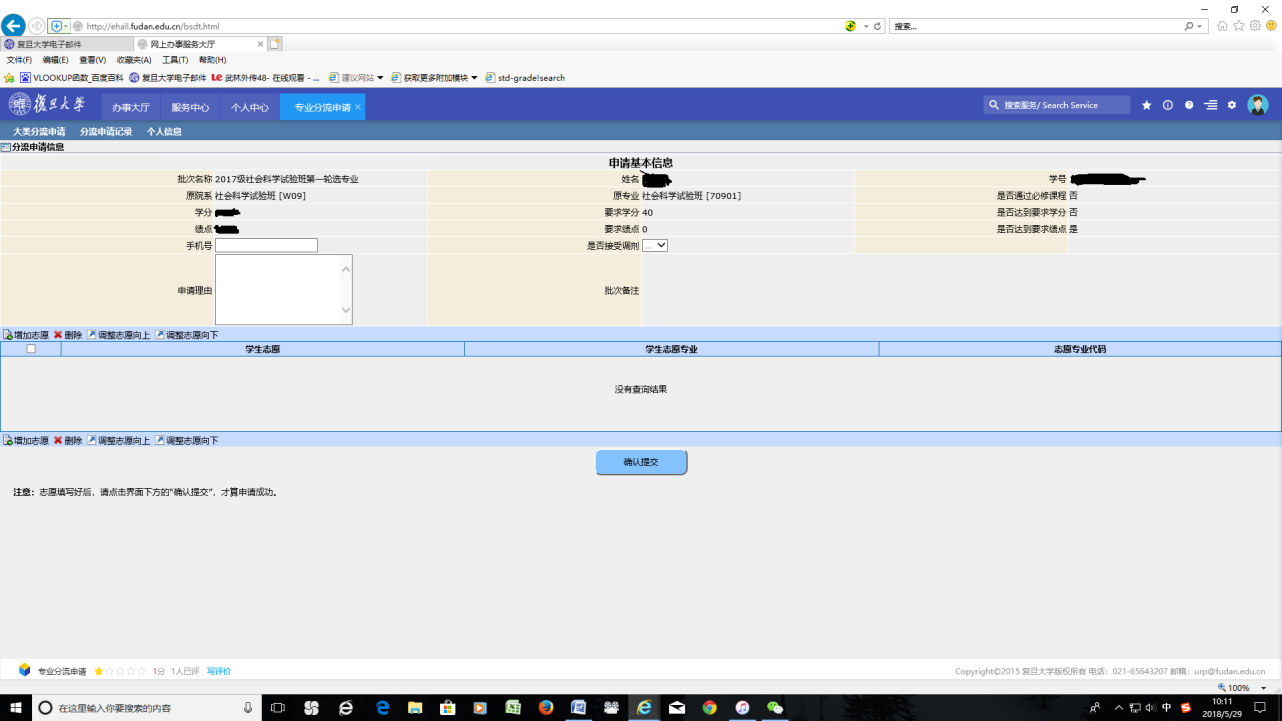Click the top 增加志愿 add icon
This screenshot has width=1282, height=721.
coord(9,335)
